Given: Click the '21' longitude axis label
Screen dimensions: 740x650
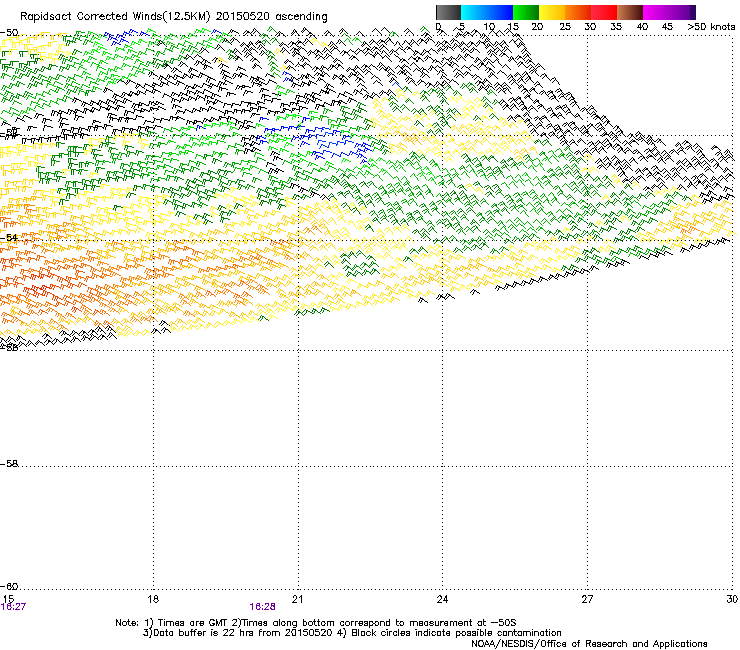Looking at the screenshot, I should pyautogui.click(x=297, y=599).
